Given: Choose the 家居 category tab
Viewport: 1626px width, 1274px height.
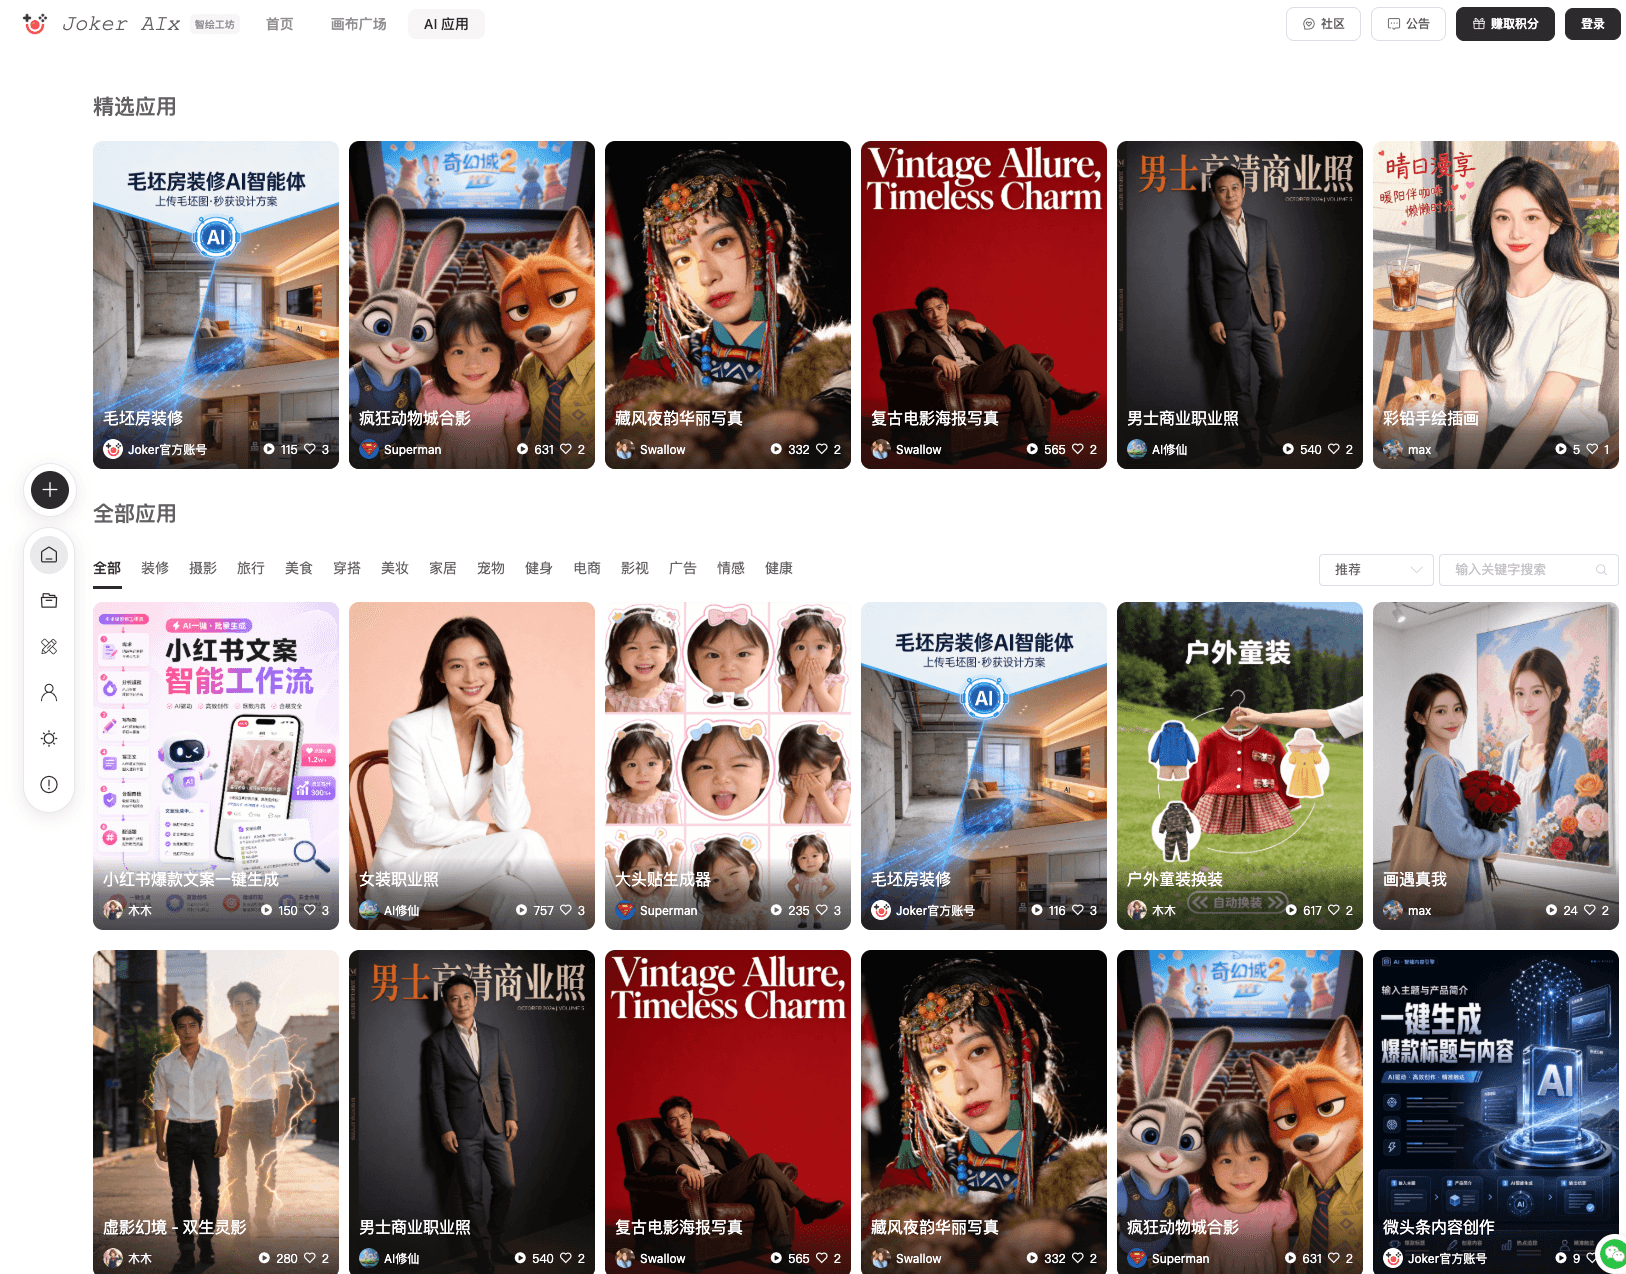Looking at the screenshot, I should coord(443,568).
